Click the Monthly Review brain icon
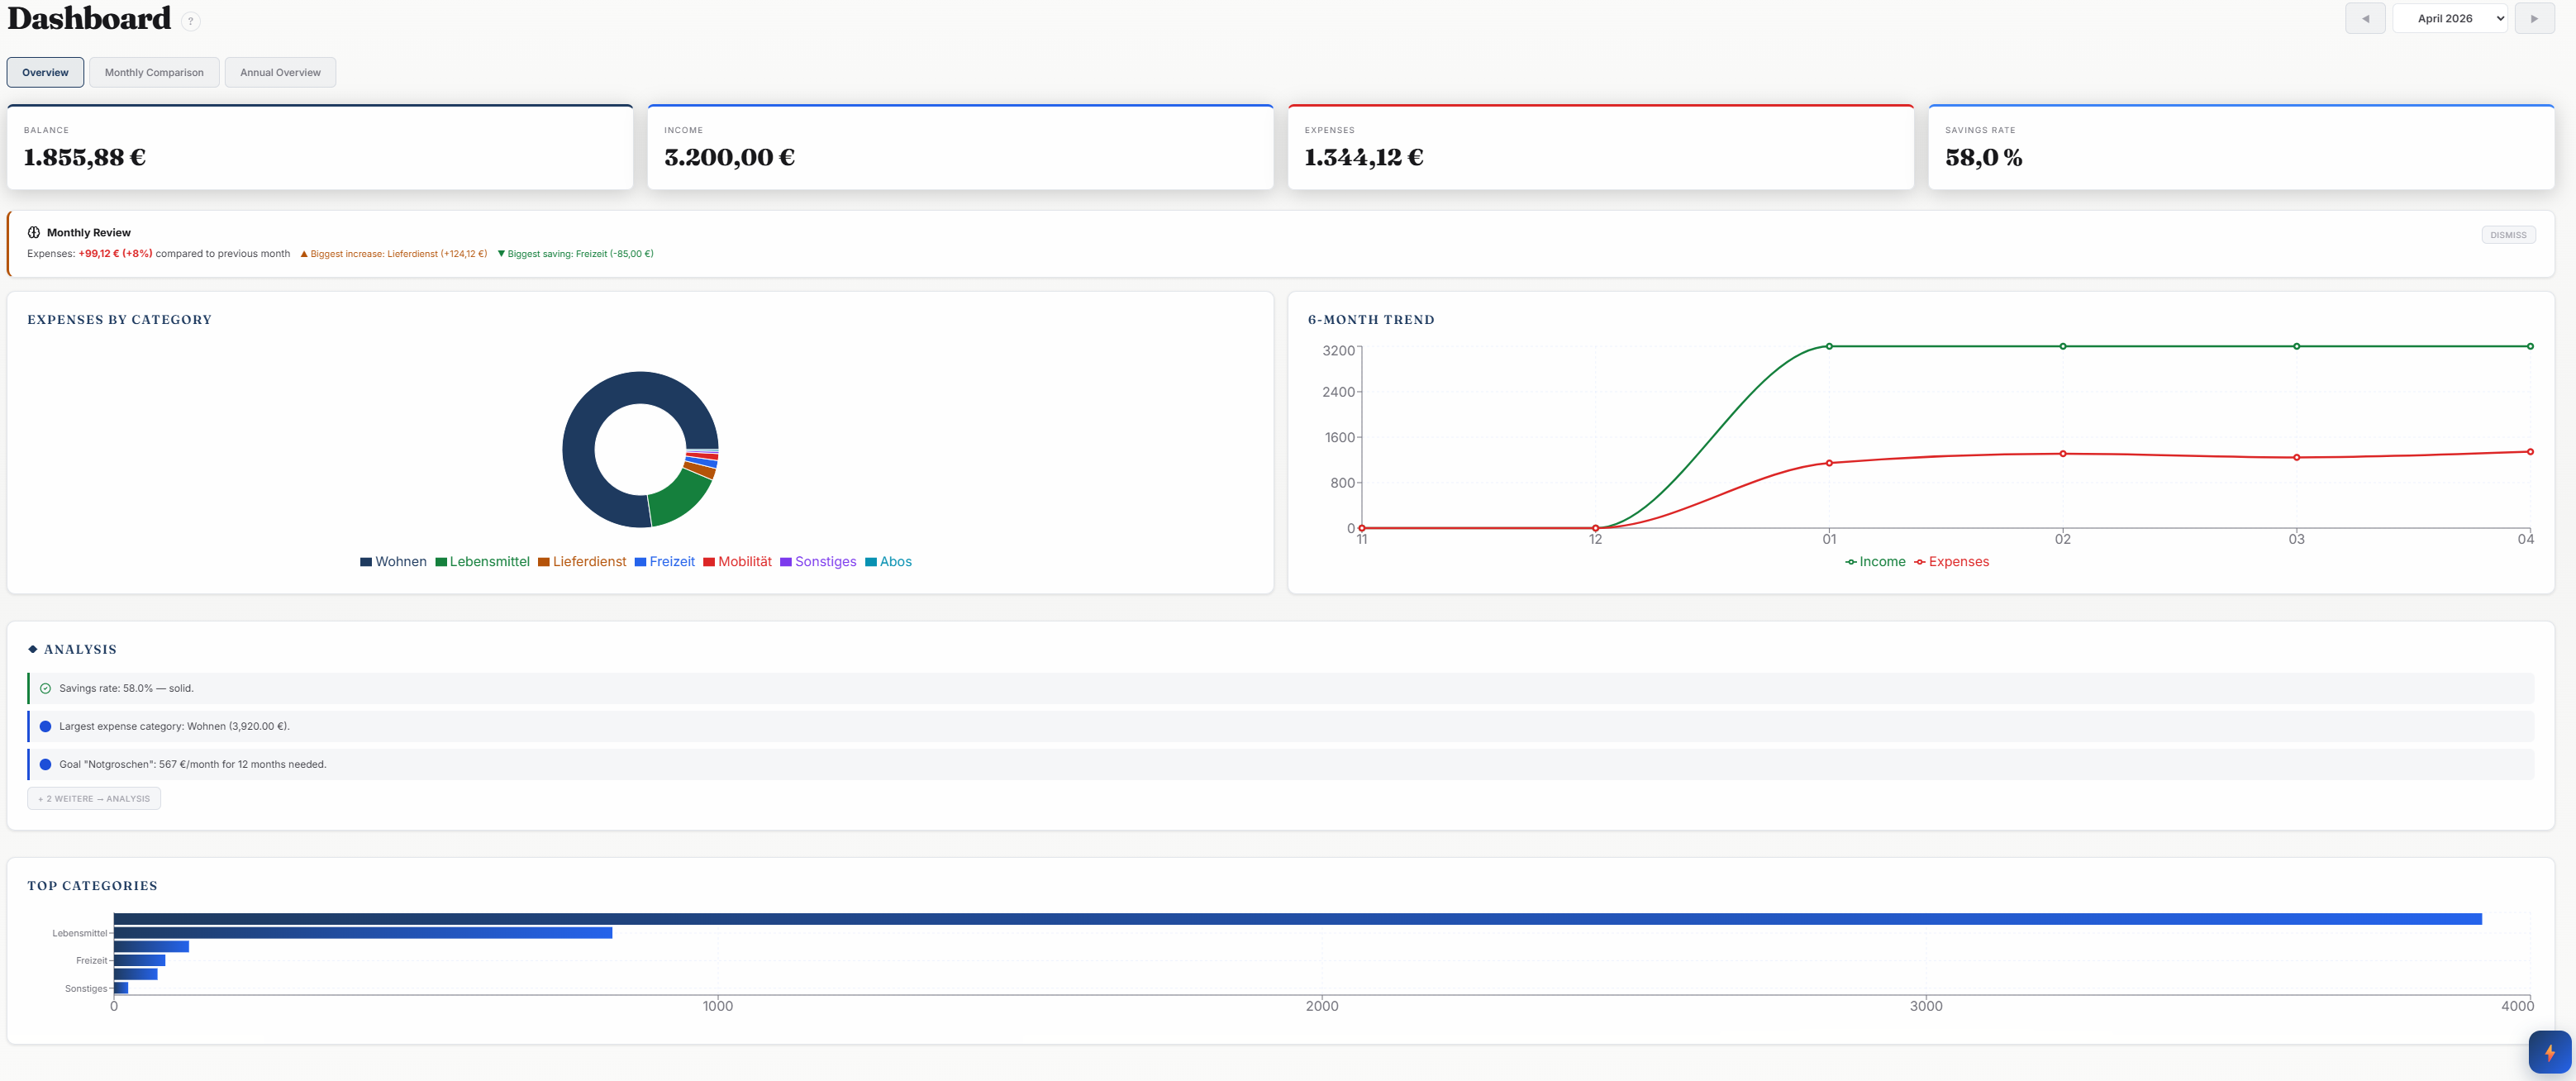 click(34, 232)
